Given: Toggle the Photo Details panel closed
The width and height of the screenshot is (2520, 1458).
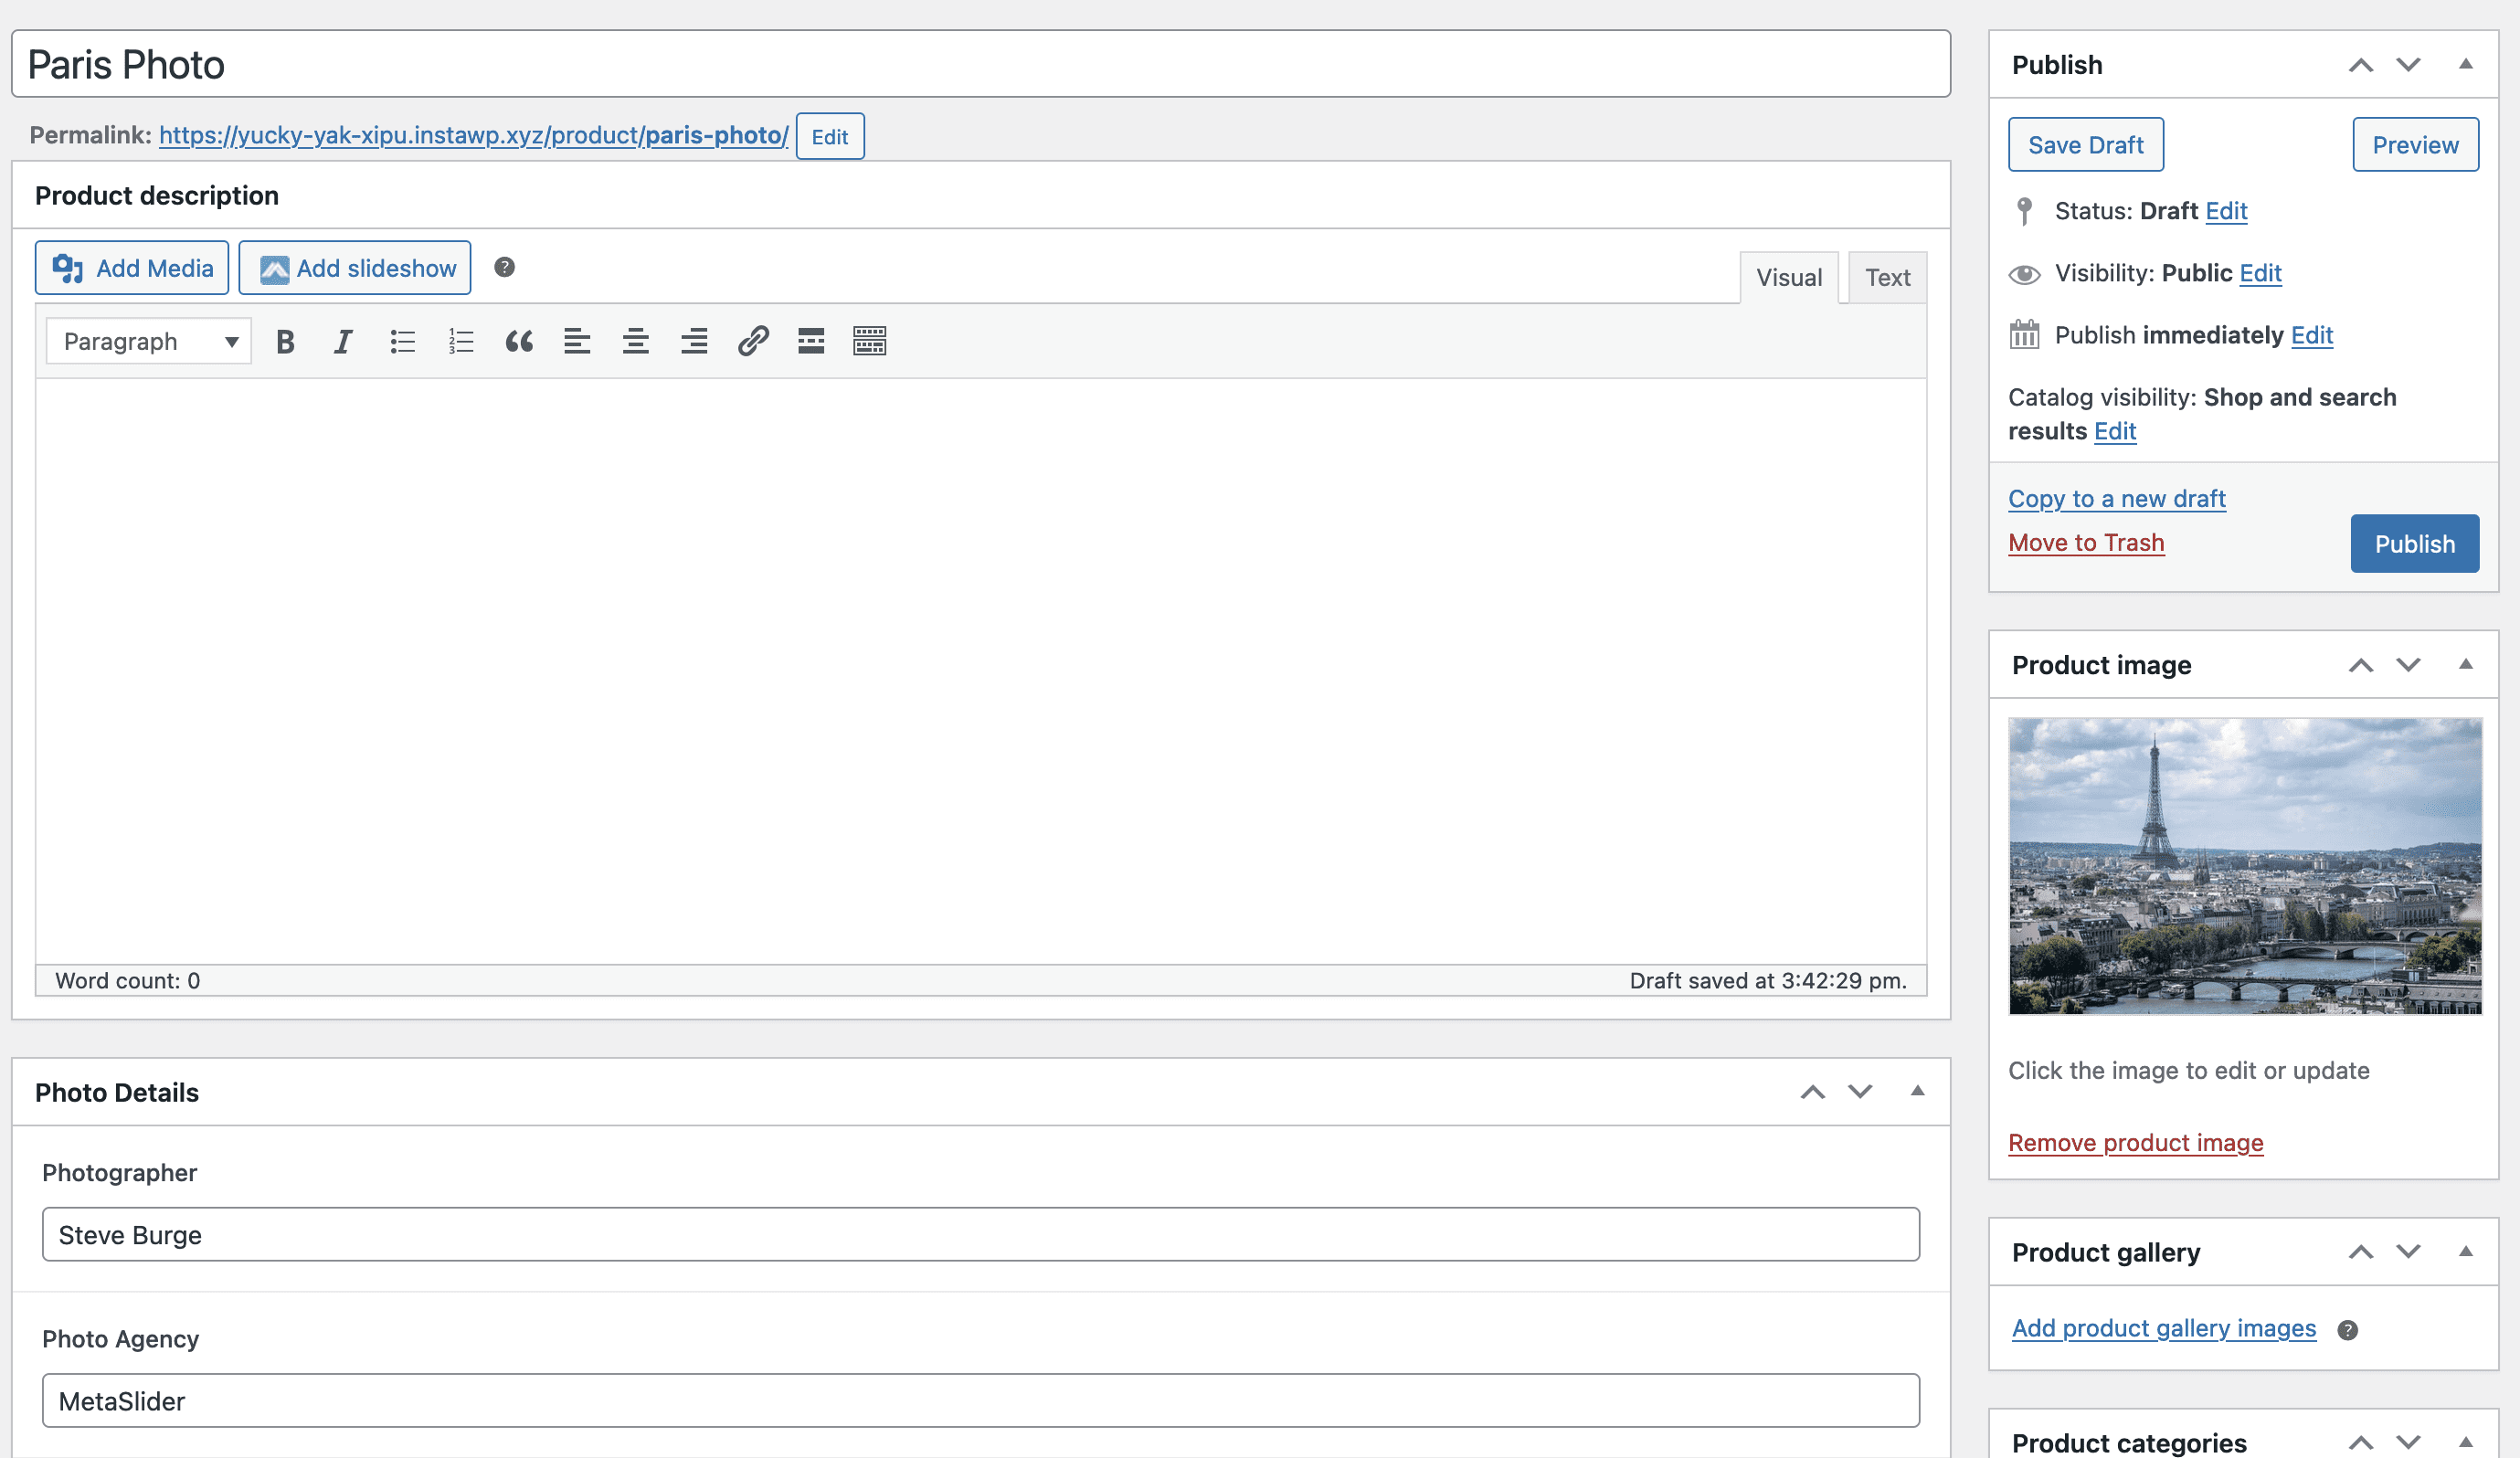Looking at the screenshot, I should tap(1917, 1091).
